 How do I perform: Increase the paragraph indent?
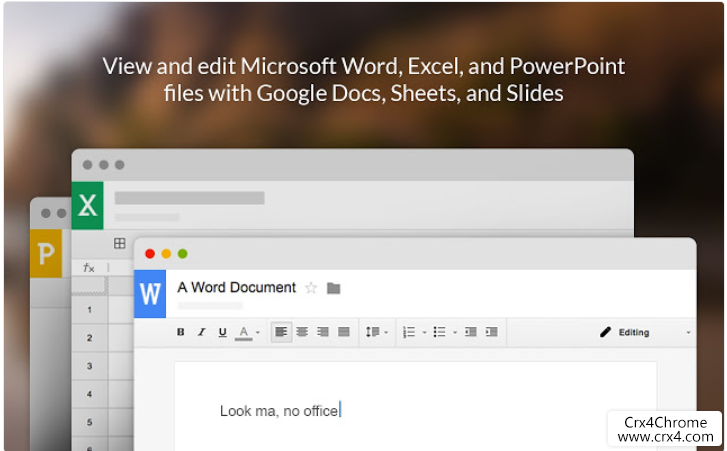[491, 332]
